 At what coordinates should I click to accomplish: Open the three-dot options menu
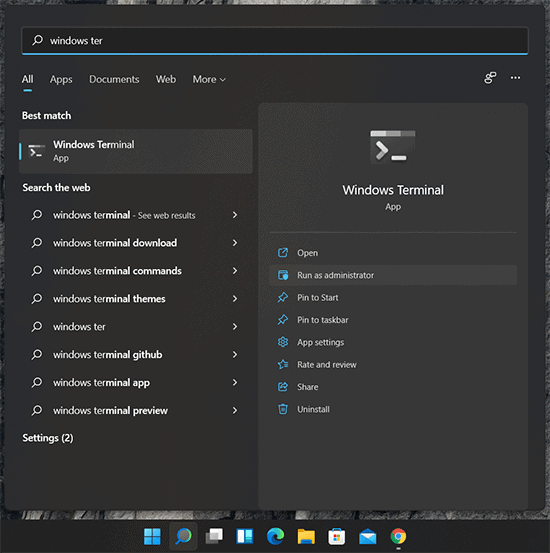click(x=515, y=78)
